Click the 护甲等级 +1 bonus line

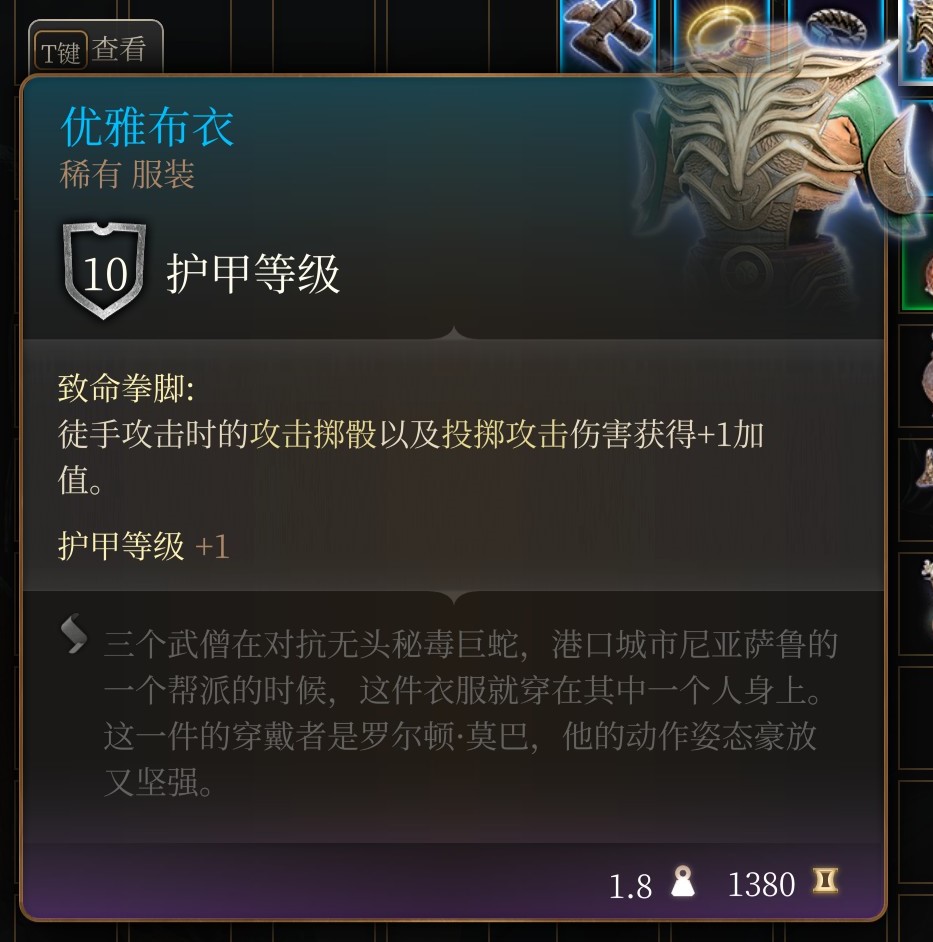click(144, 545)
